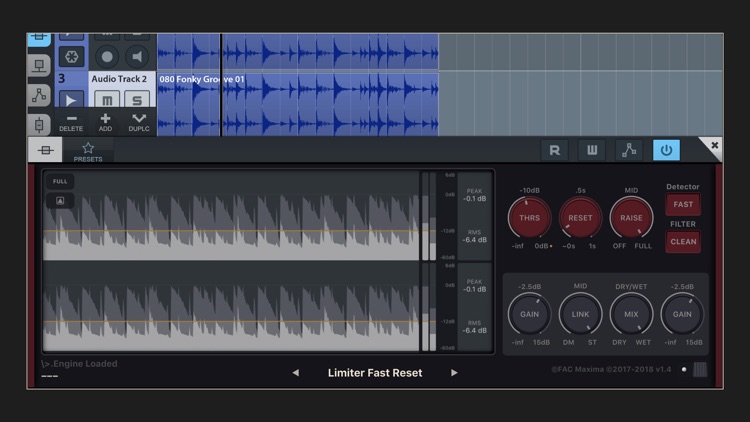Toggle the CLEAN filter button

pos(683,242)
